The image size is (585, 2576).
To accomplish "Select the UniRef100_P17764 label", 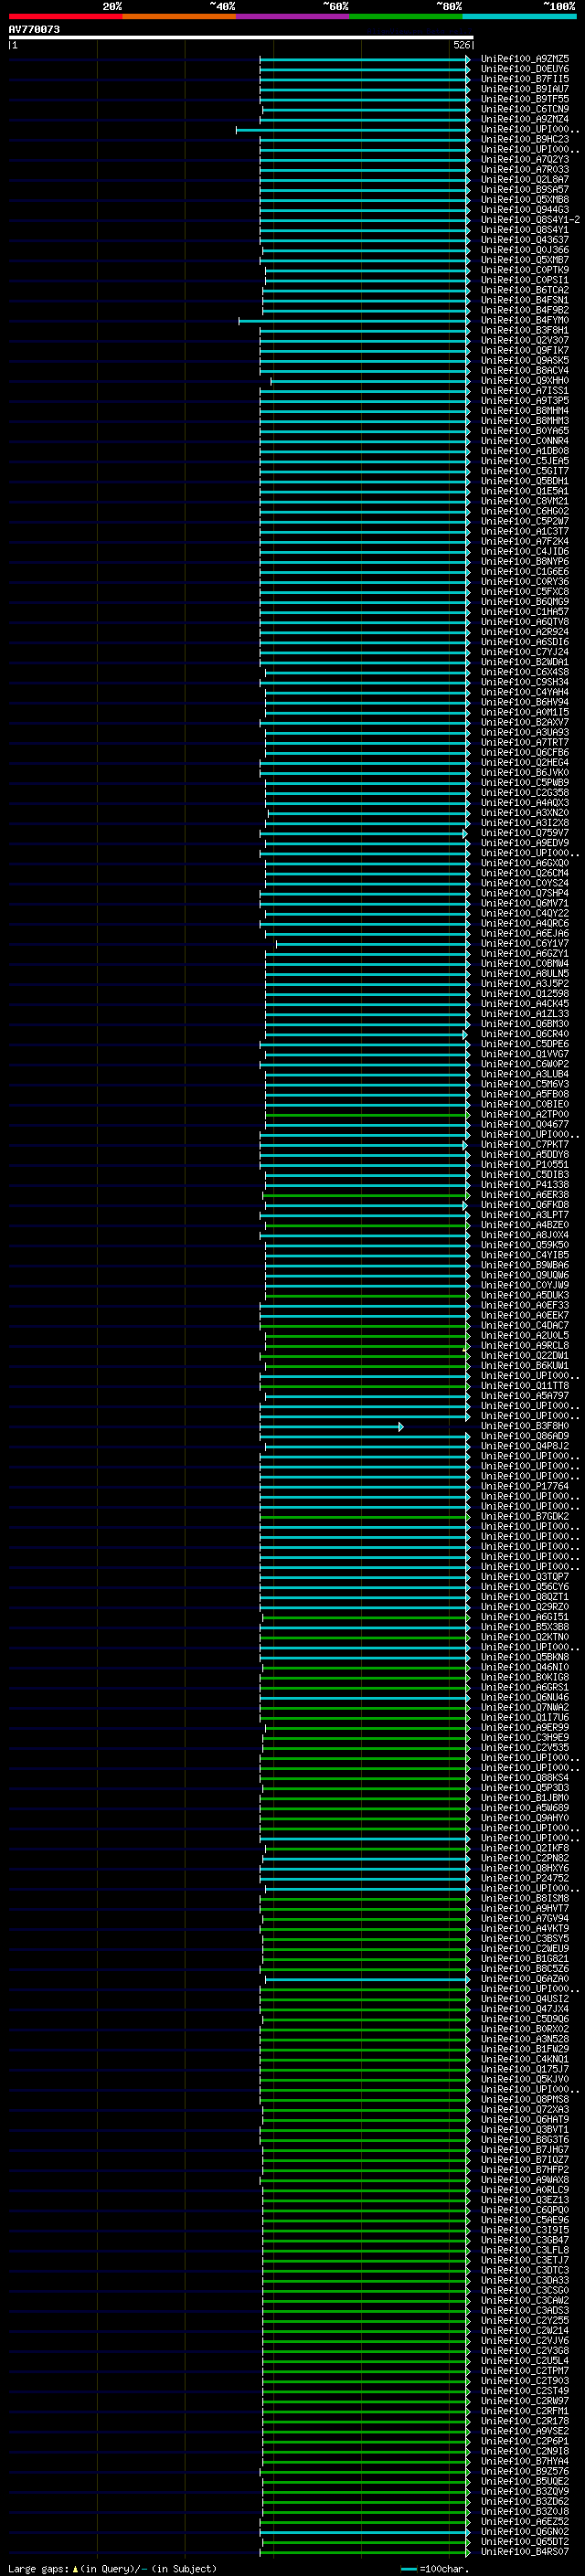I will pyautogui.click(x=524, y=1487).
